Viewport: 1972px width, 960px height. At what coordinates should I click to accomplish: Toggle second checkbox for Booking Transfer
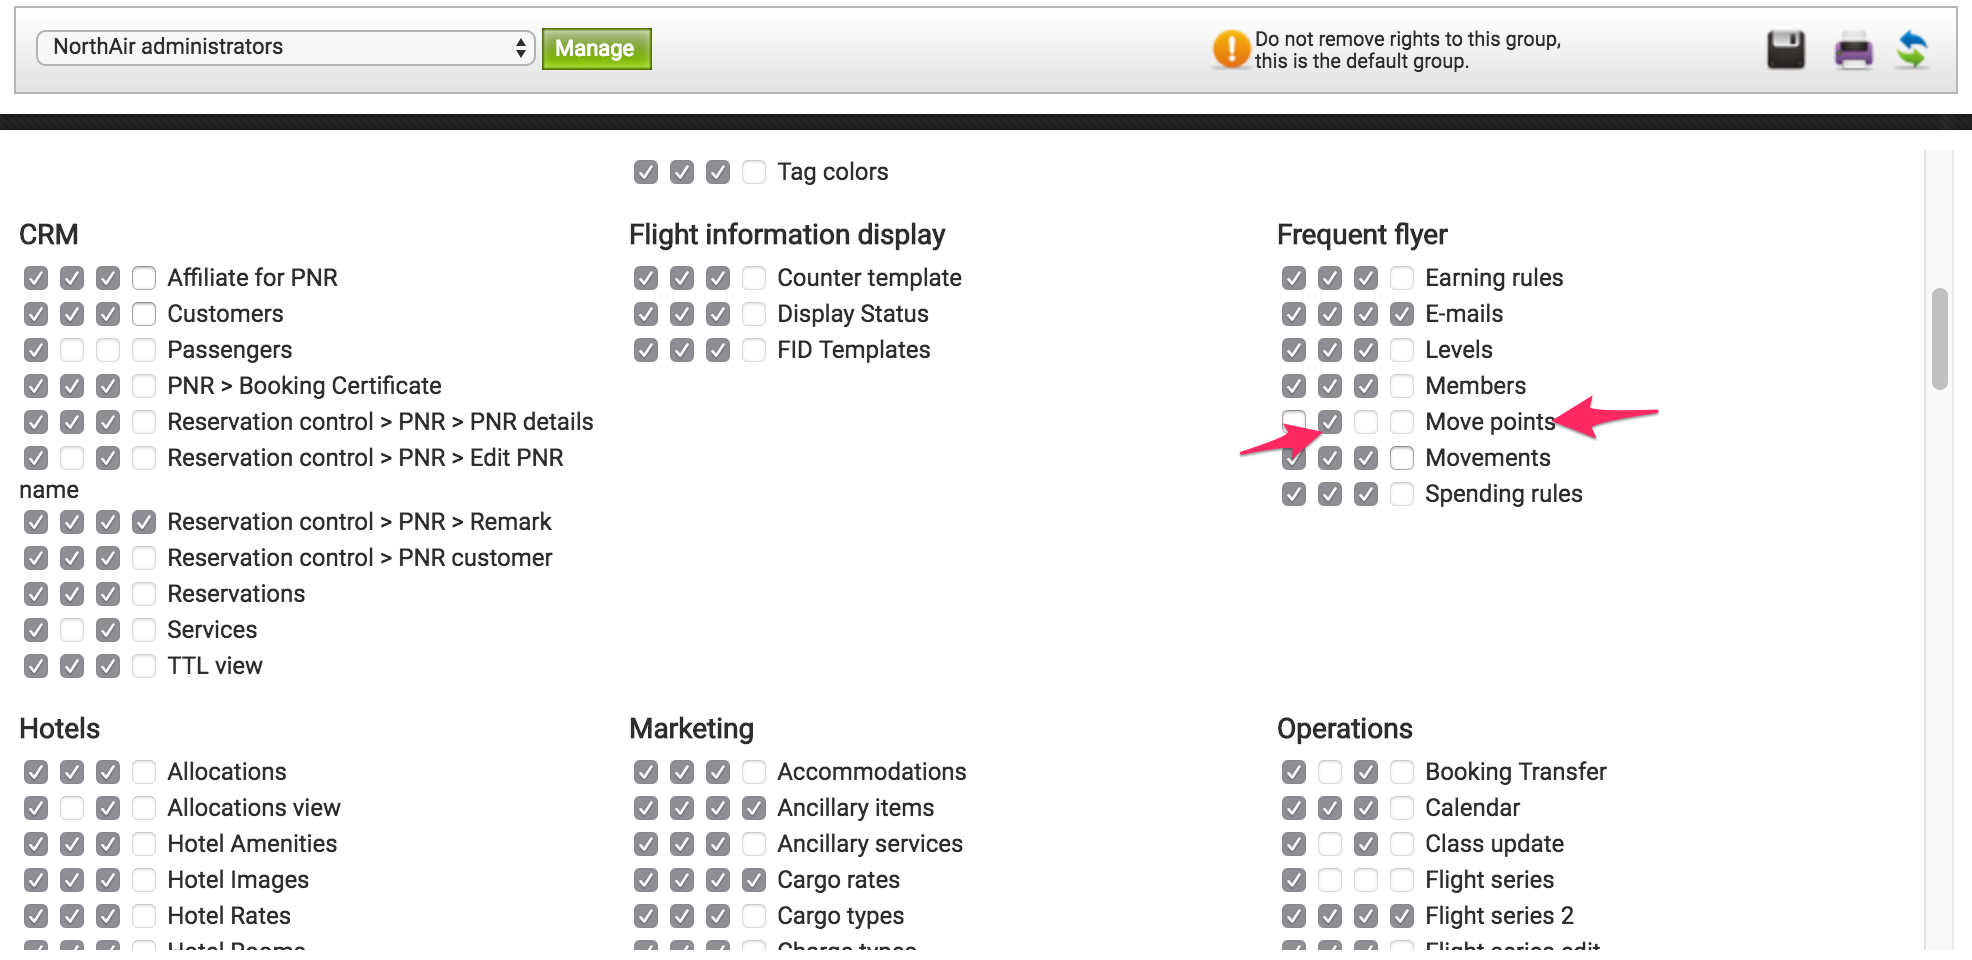pos(1330,772)
